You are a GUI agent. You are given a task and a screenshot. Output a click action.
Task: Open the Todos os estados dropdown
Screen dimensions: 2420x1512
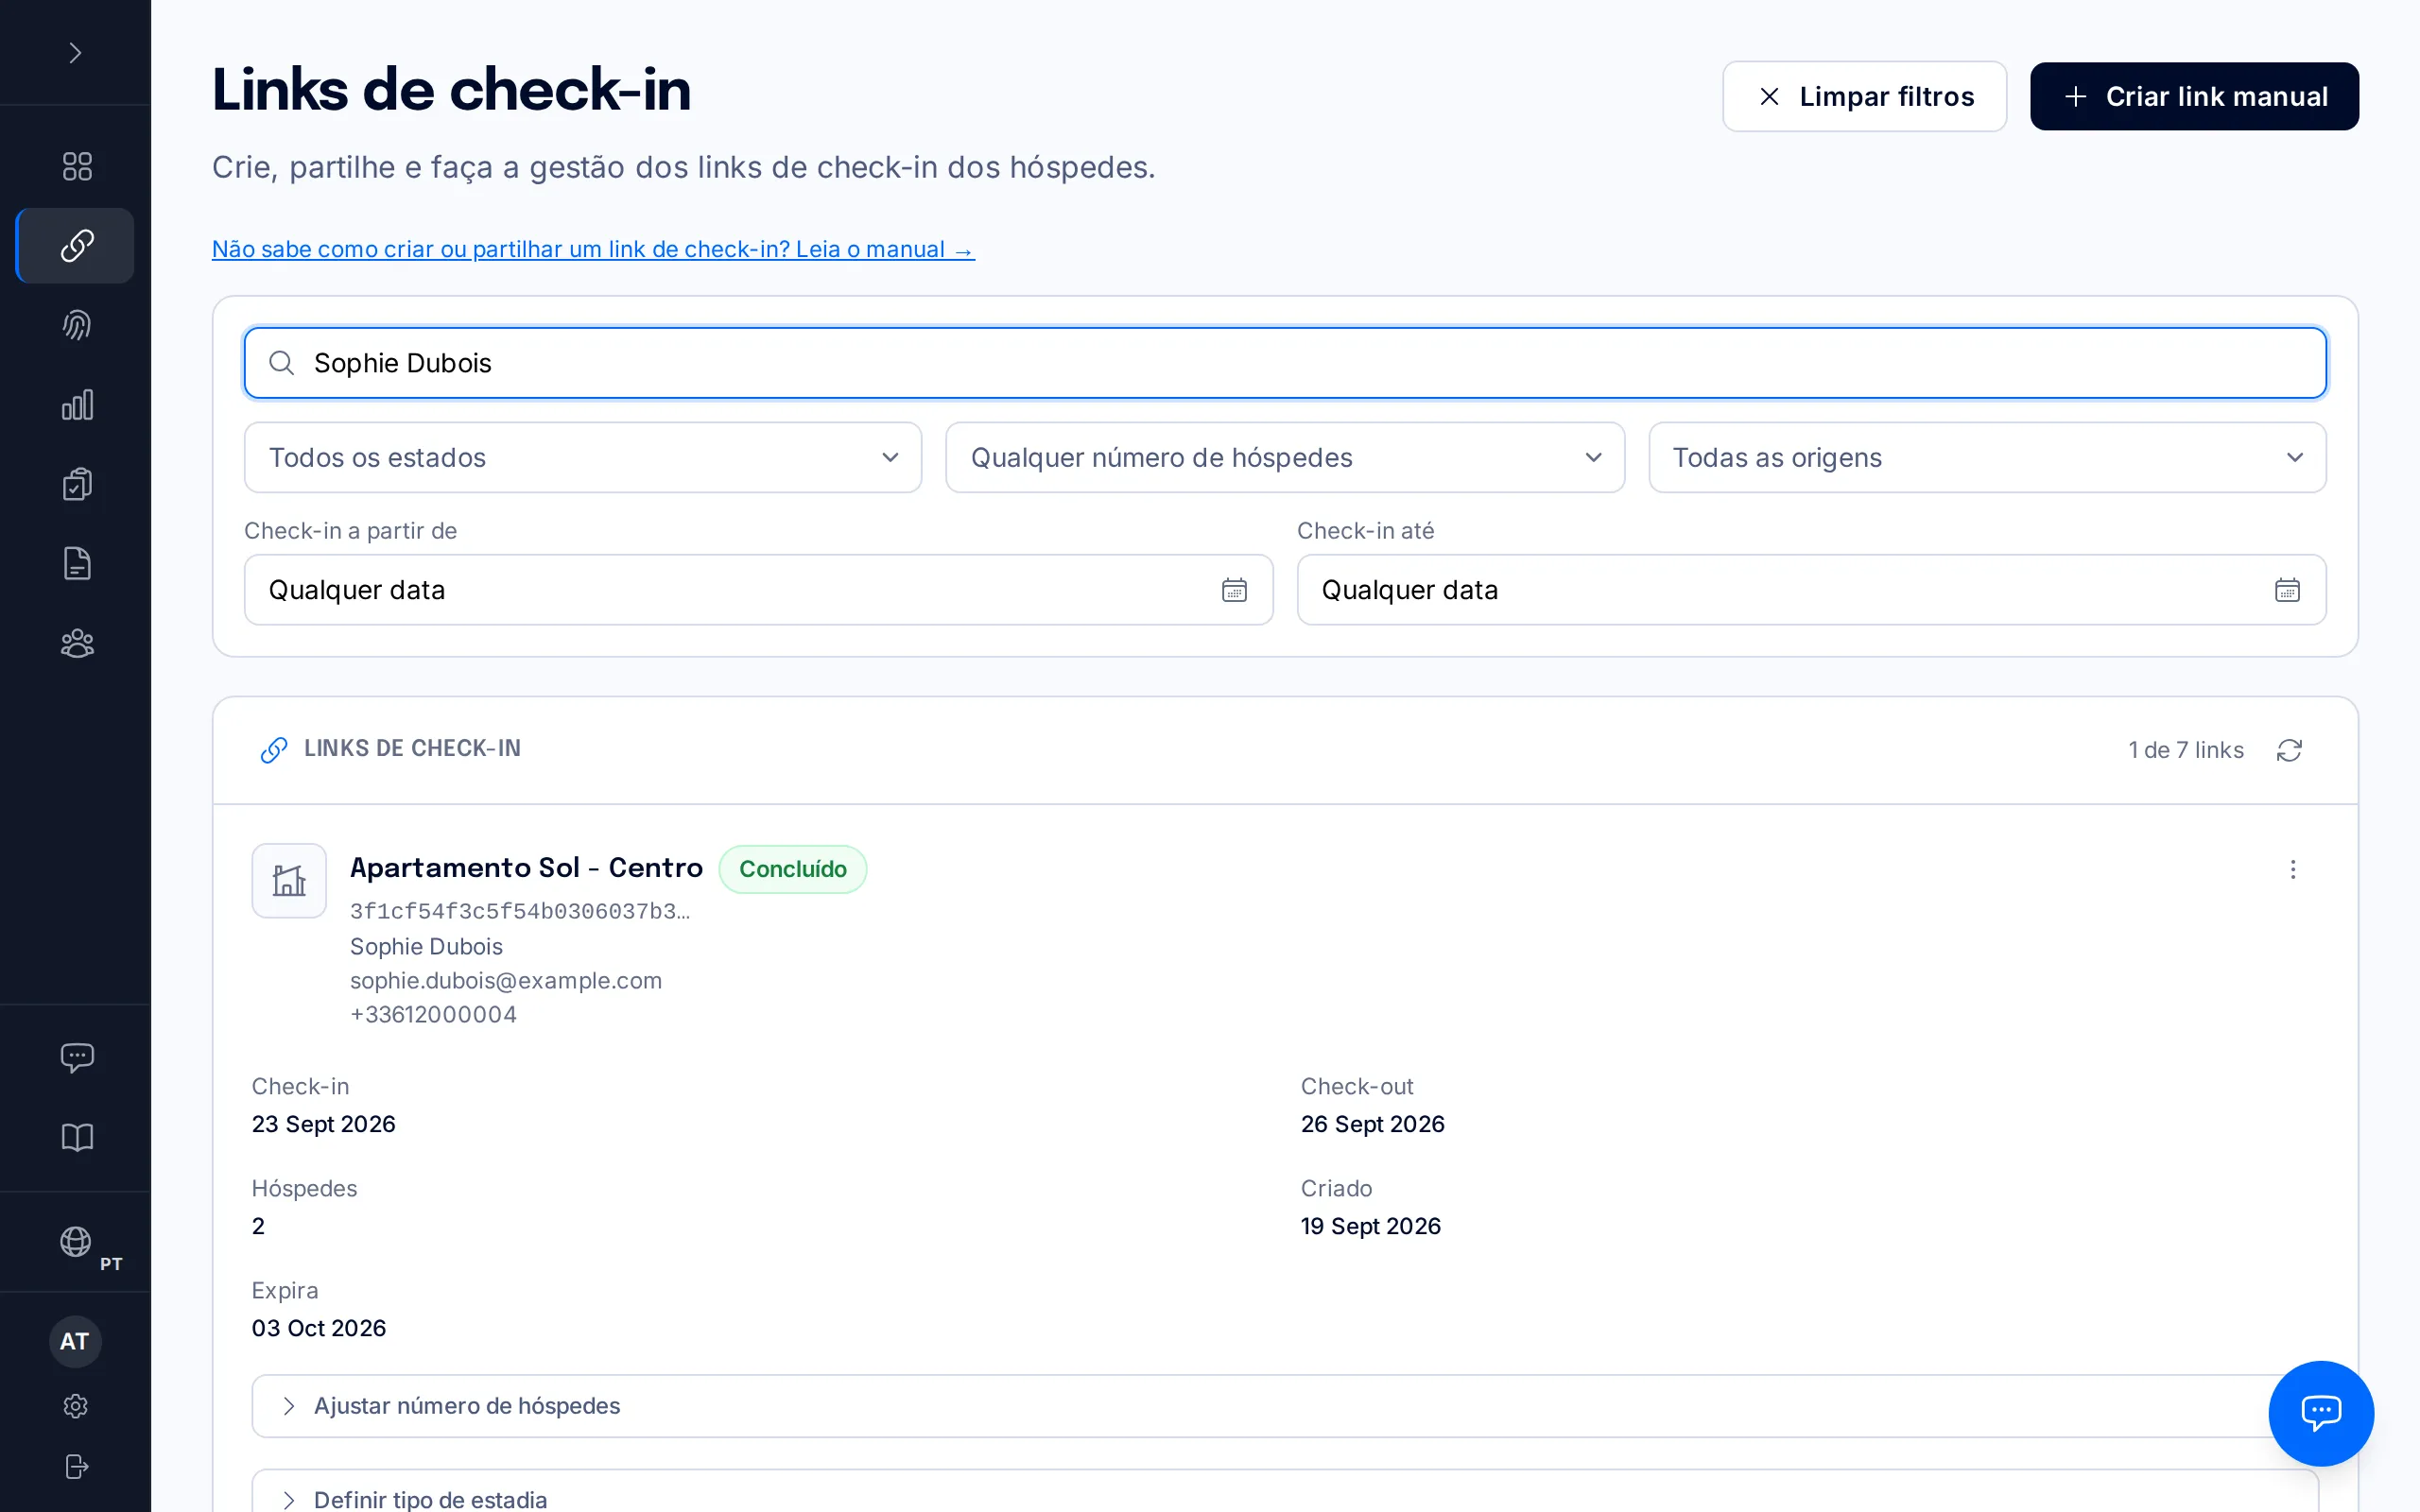click(x=583, y=457)
